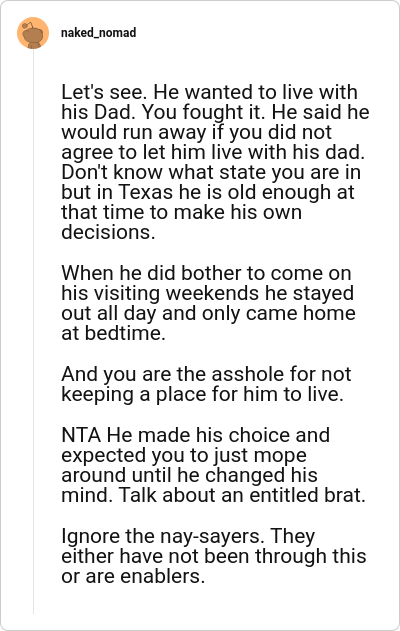Visit the naked_nomad profile link

click(x=99, y=33)
